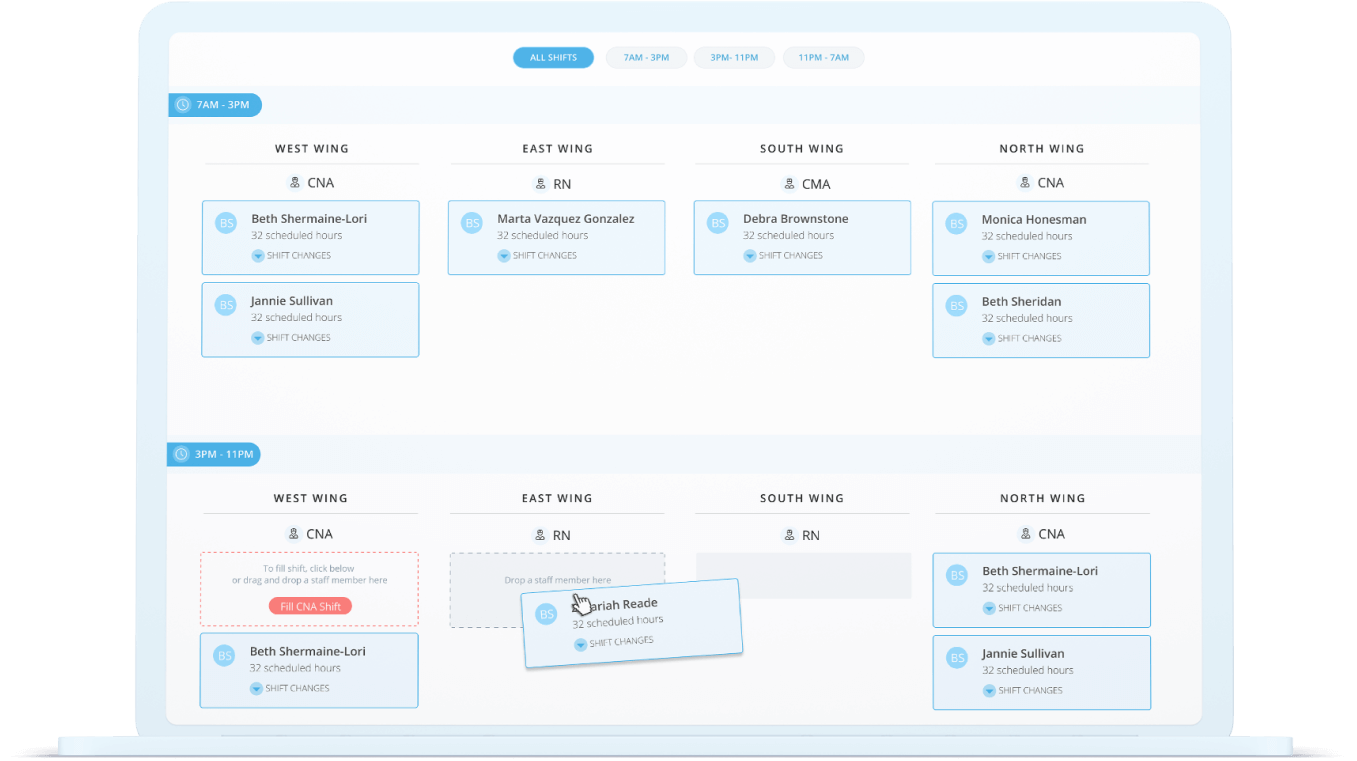Filter by the 7AM - 3PM tab at top
The width and height of the screenshot is (1357, 761).
pyautogui.click(x=646, y=58)
